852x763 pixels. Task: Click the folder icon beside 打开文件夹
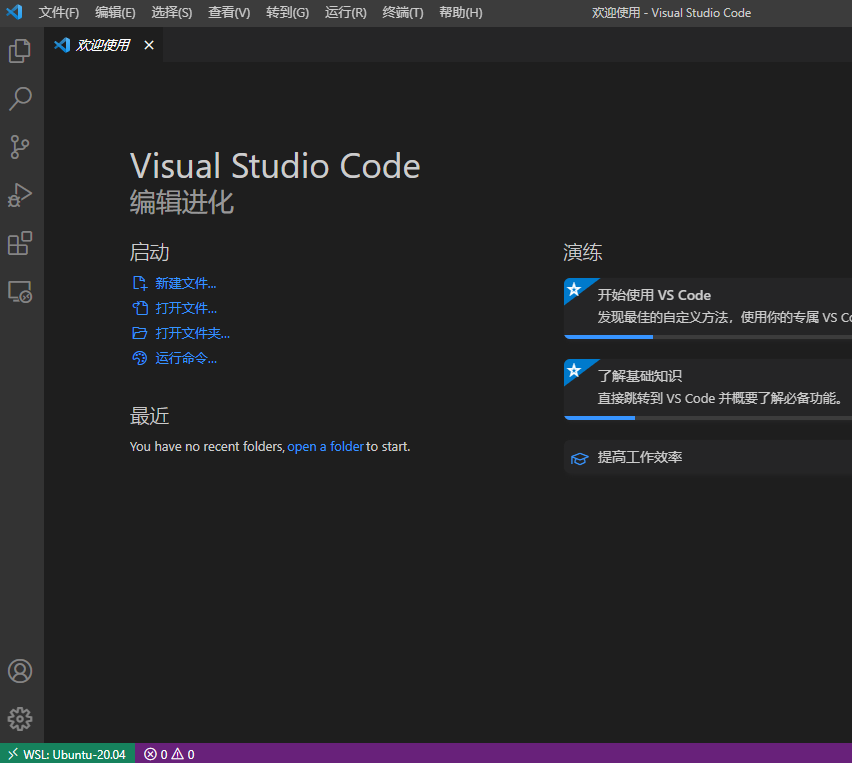tap(140, 333)
